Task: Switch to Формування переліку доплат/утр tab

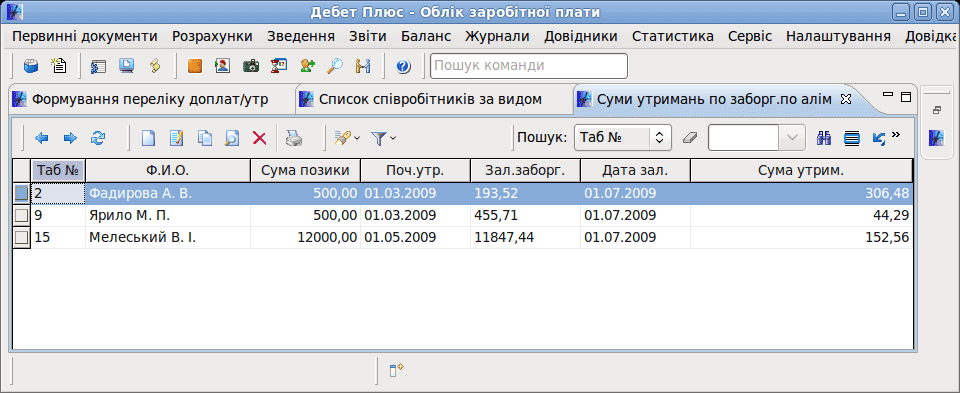Action: pyautogui.click(x=150, y=100)
